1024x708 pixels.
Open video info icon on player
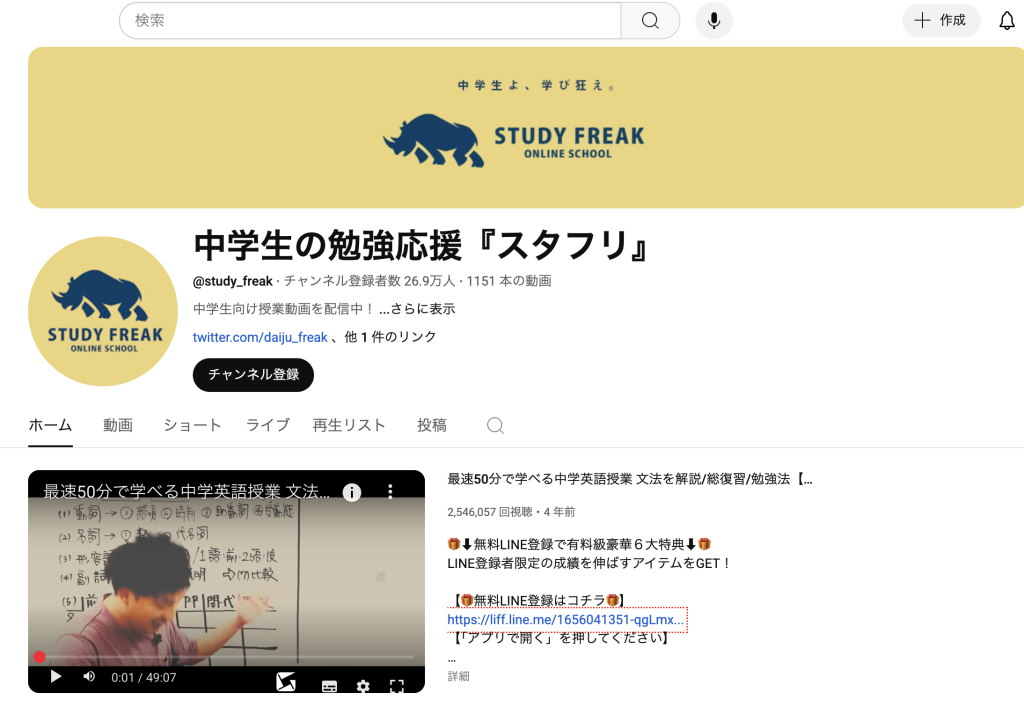pyautogui.click(x=351, y=492)
